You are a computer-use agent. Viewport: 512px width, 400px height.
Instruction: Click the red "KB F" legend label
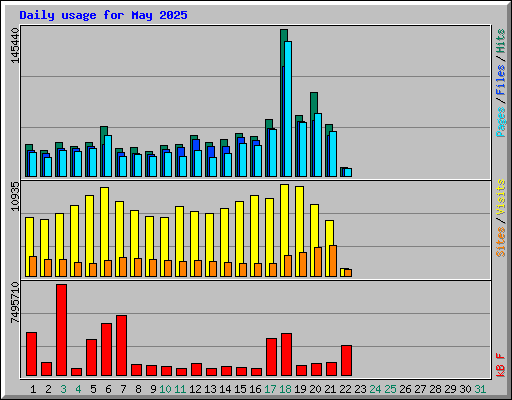point(501,365)
